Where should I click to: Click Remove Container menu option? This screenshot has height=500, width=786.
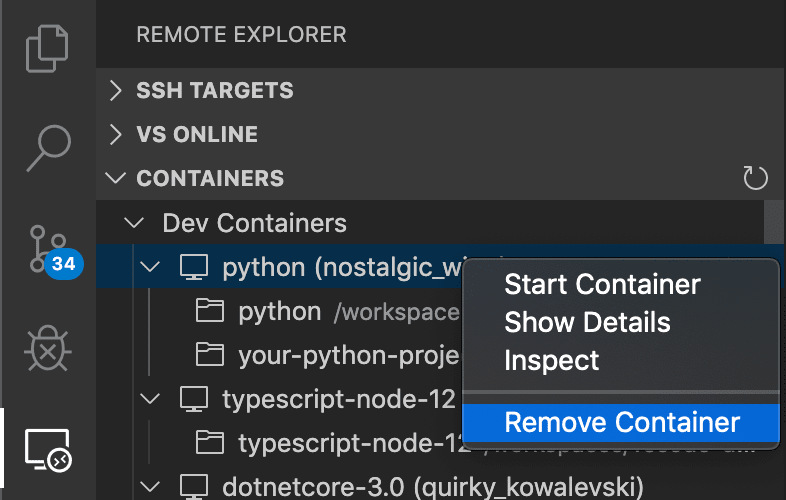coord(621,422)
